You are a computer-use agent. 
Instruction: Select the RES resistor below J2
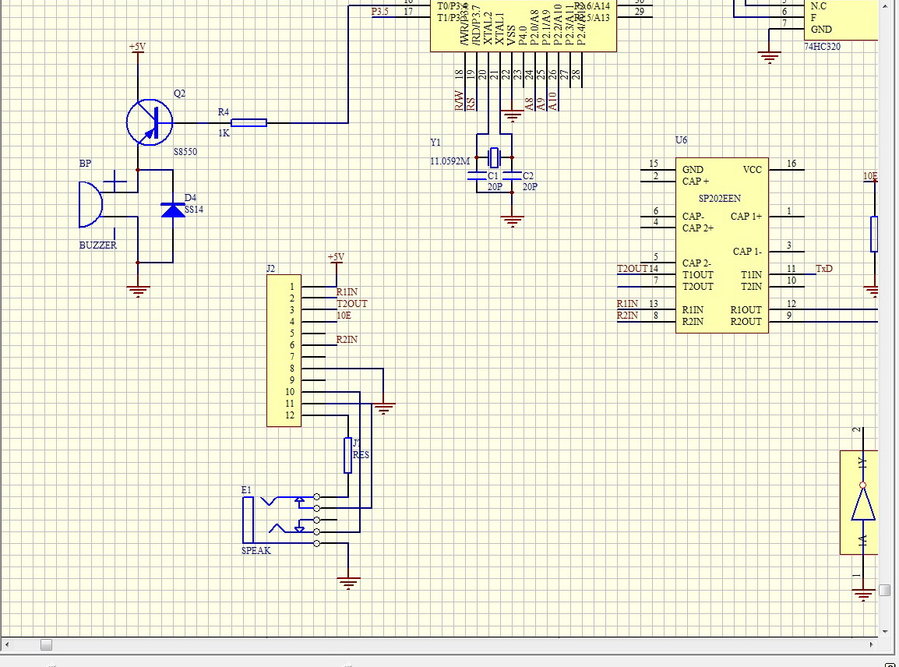pyautogui.click(x=348, y=455)
